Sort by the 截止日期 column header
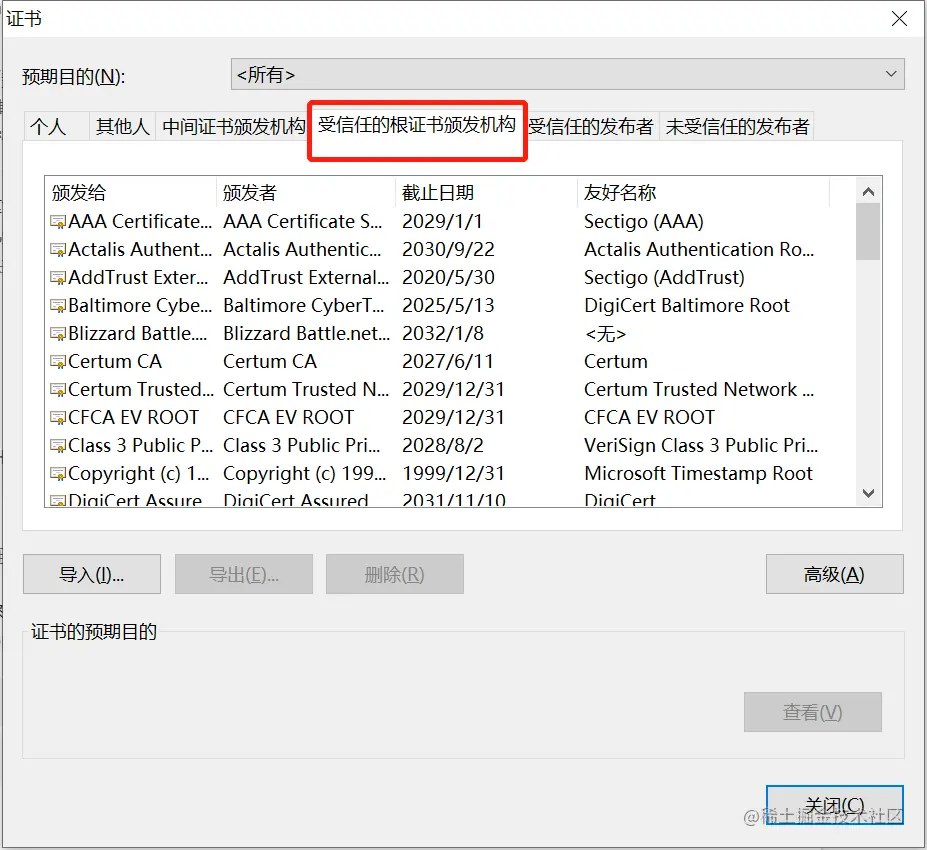 tap(486, 193)
